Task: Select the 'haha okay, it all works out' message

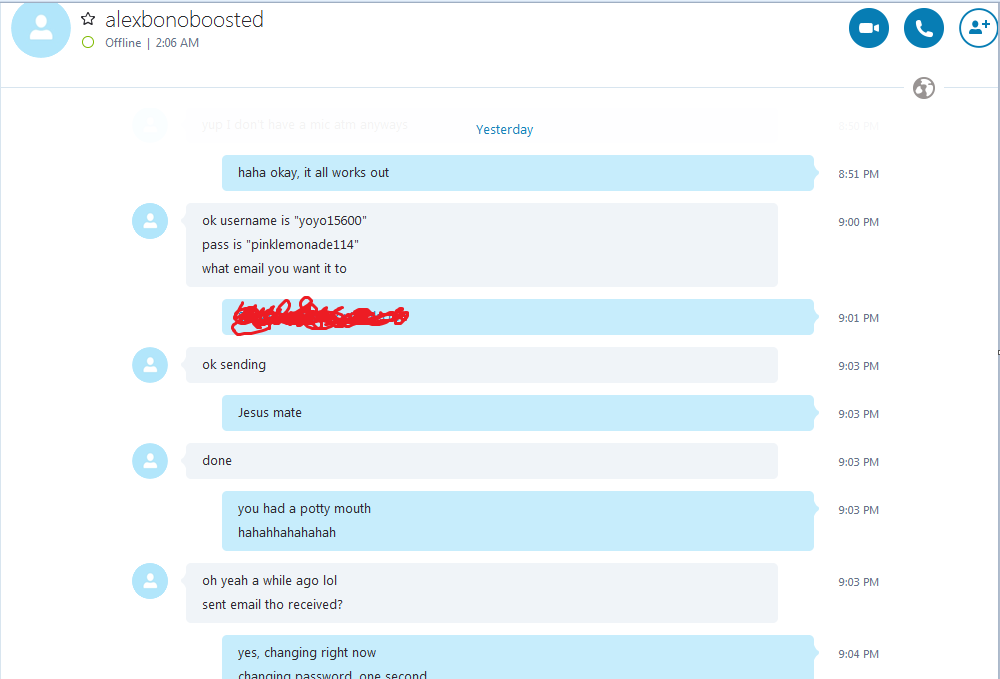Action: [x=519, y=173]
